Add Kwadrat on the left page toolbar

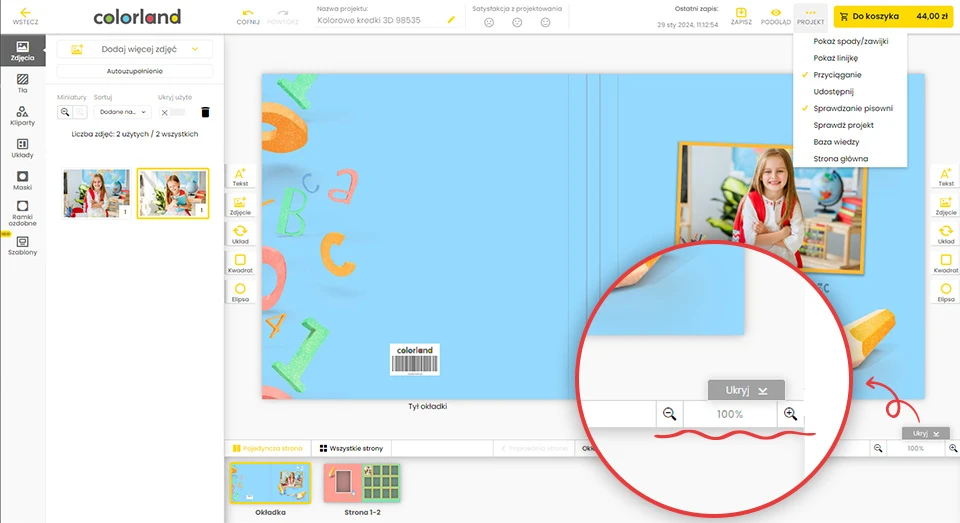[x=240, y=263]
